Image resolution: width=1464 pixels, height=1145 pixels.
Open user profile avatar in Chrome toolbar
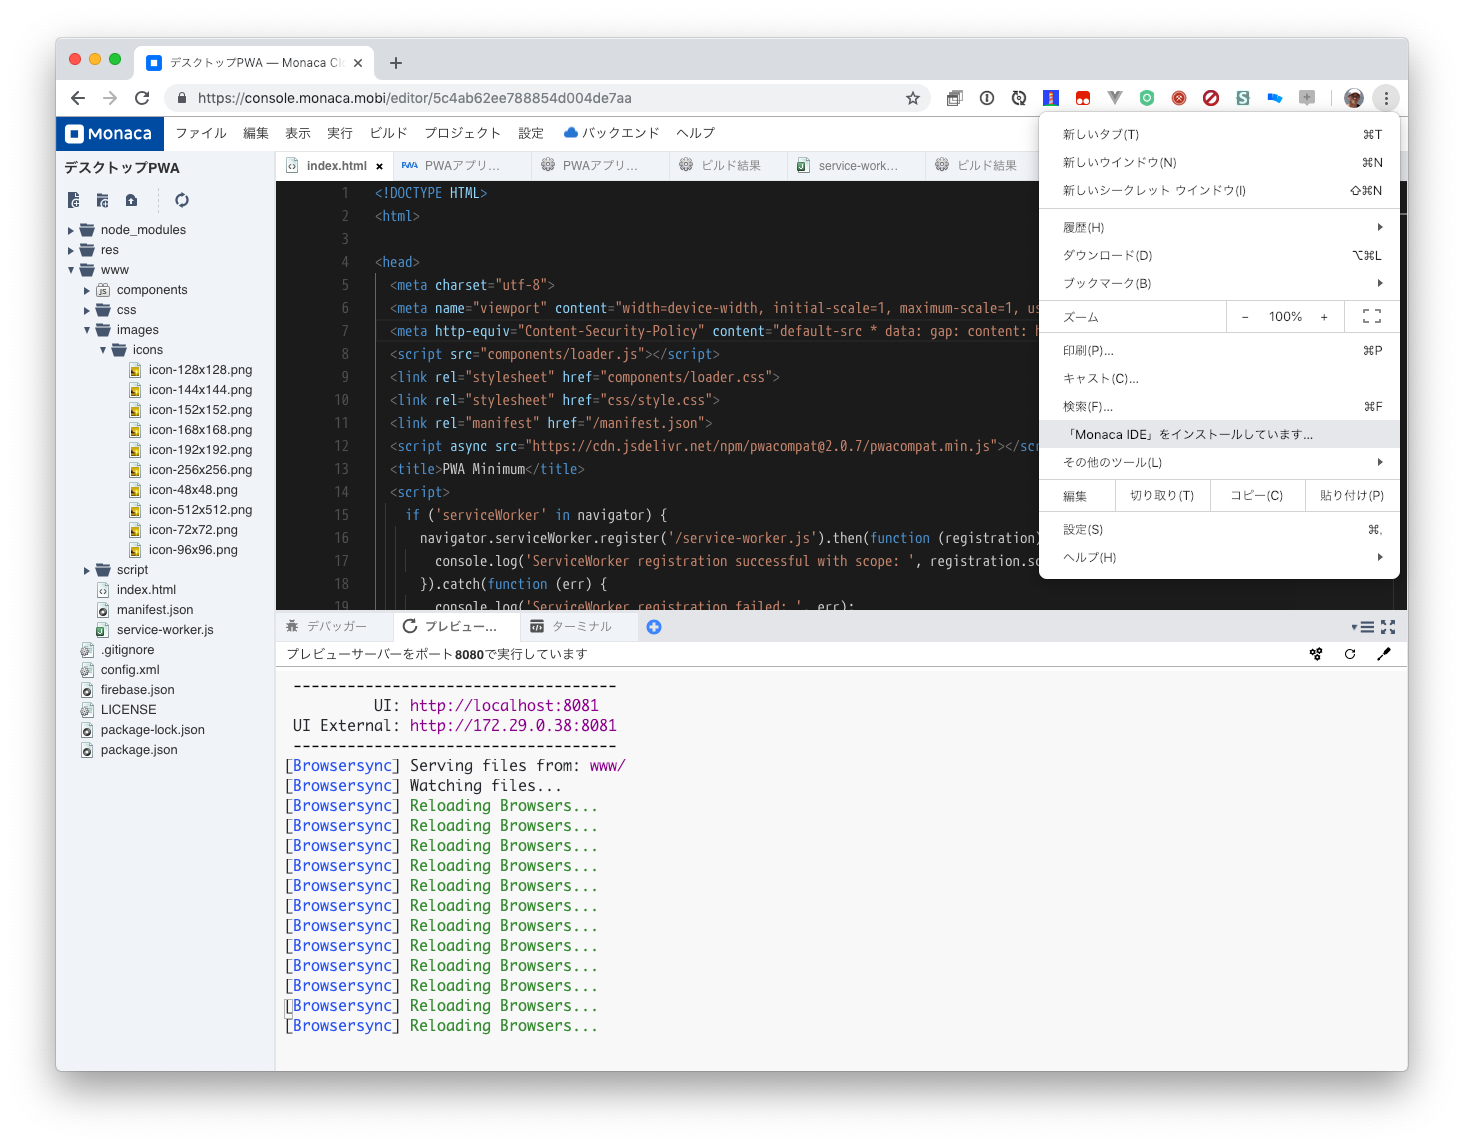[1354, 98]
